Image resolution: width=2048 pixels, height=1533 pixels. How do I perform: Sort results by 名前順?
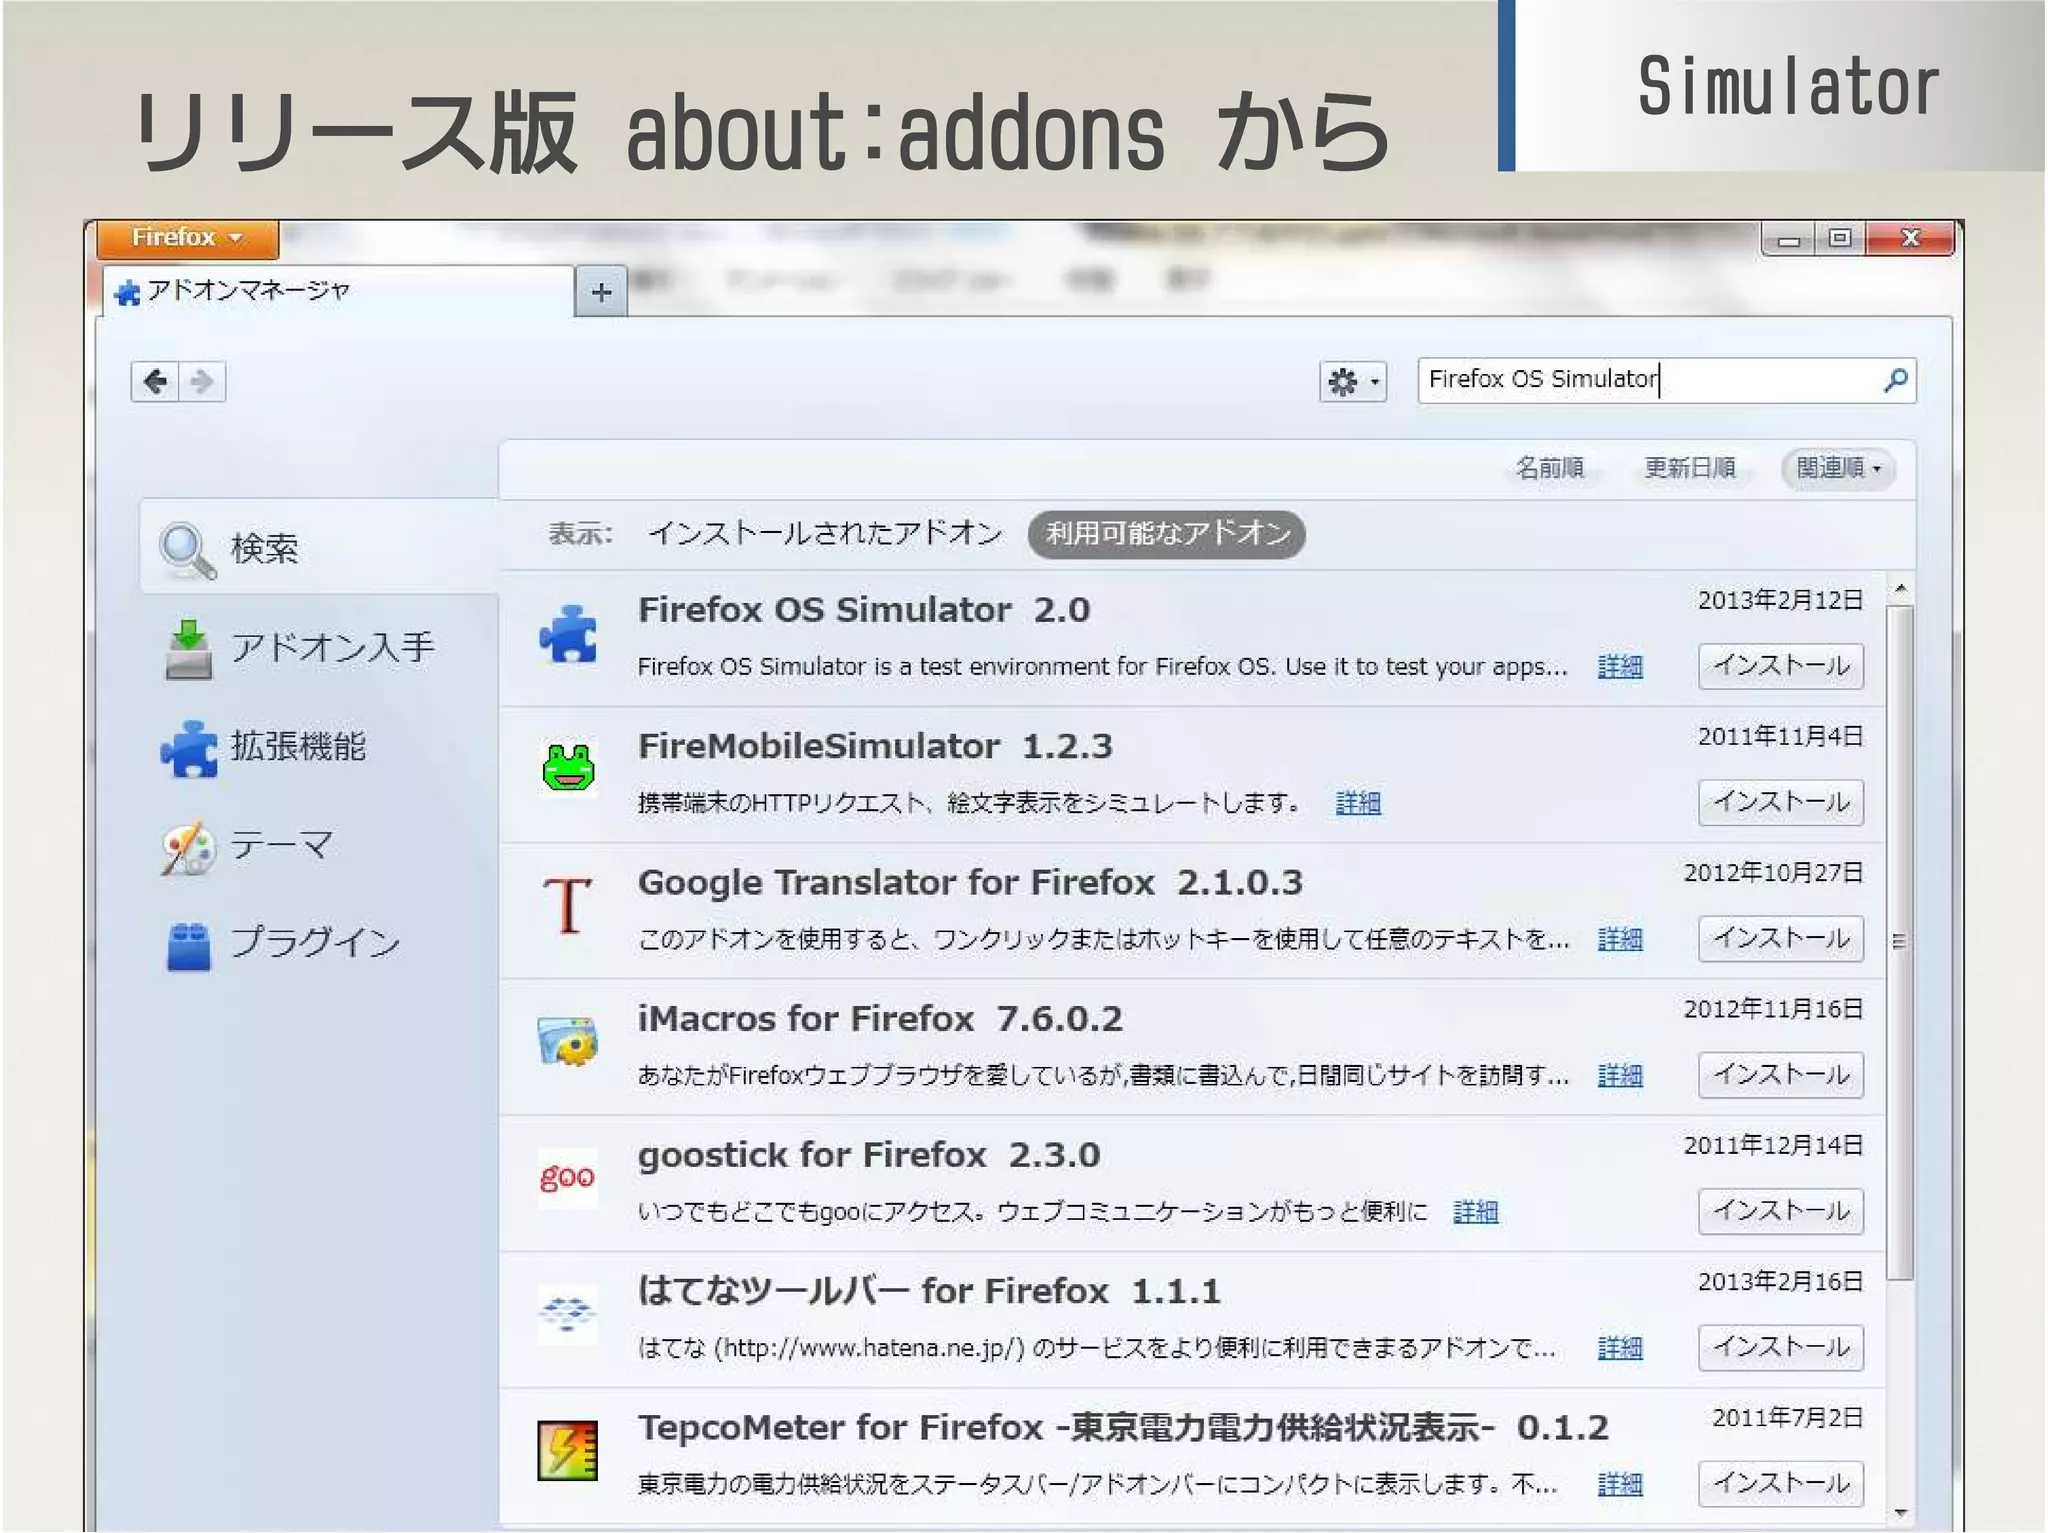tap(1549, 468)
